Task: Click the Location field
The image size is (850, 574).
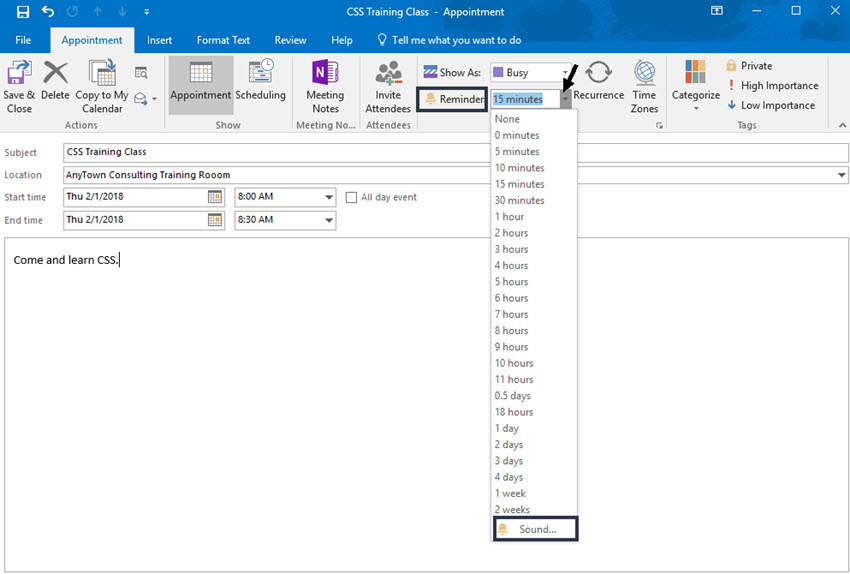Action: (x=449, y=175)
